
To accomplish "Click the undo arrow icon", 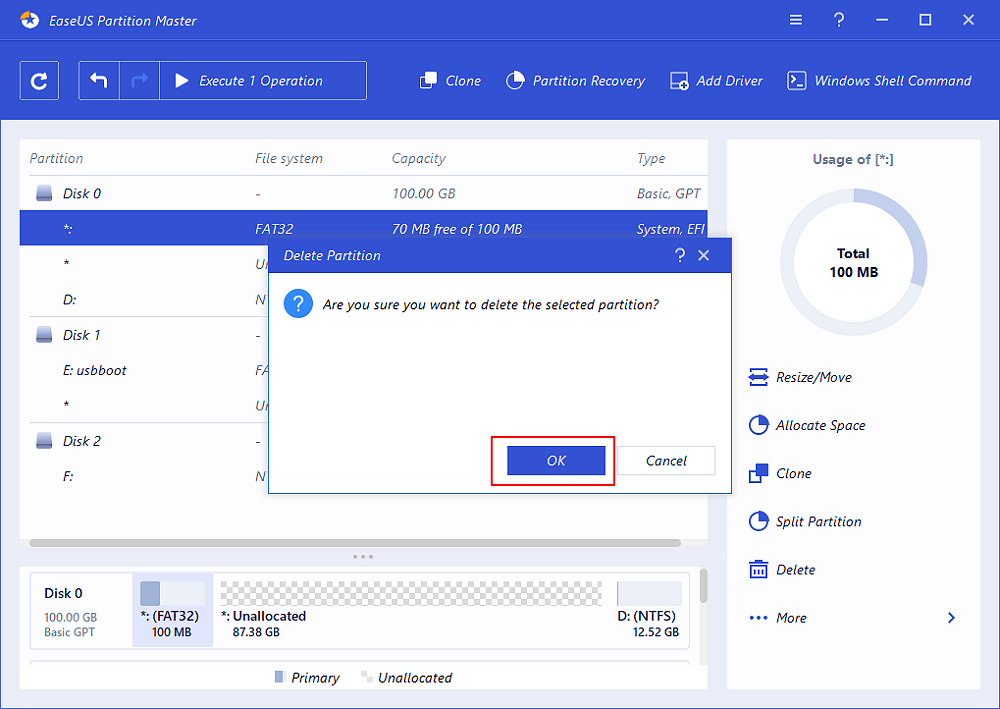I will pos(99,81).
